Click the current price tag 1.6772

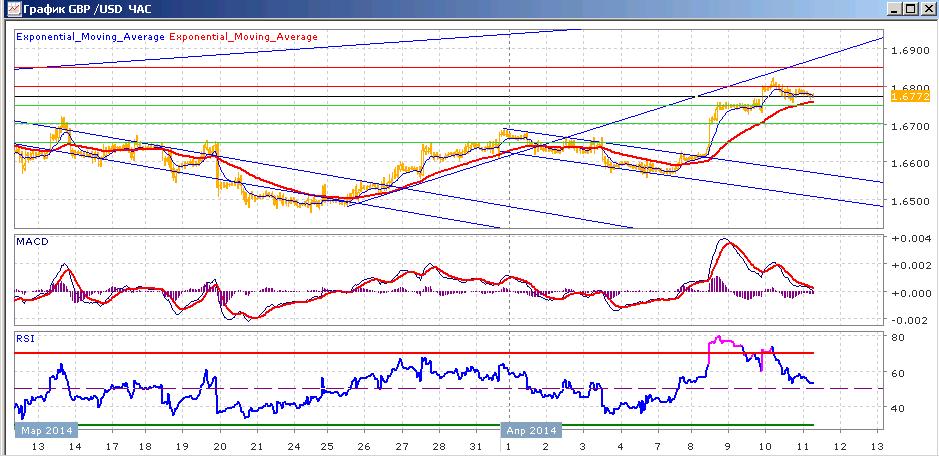tap(910, 96)
